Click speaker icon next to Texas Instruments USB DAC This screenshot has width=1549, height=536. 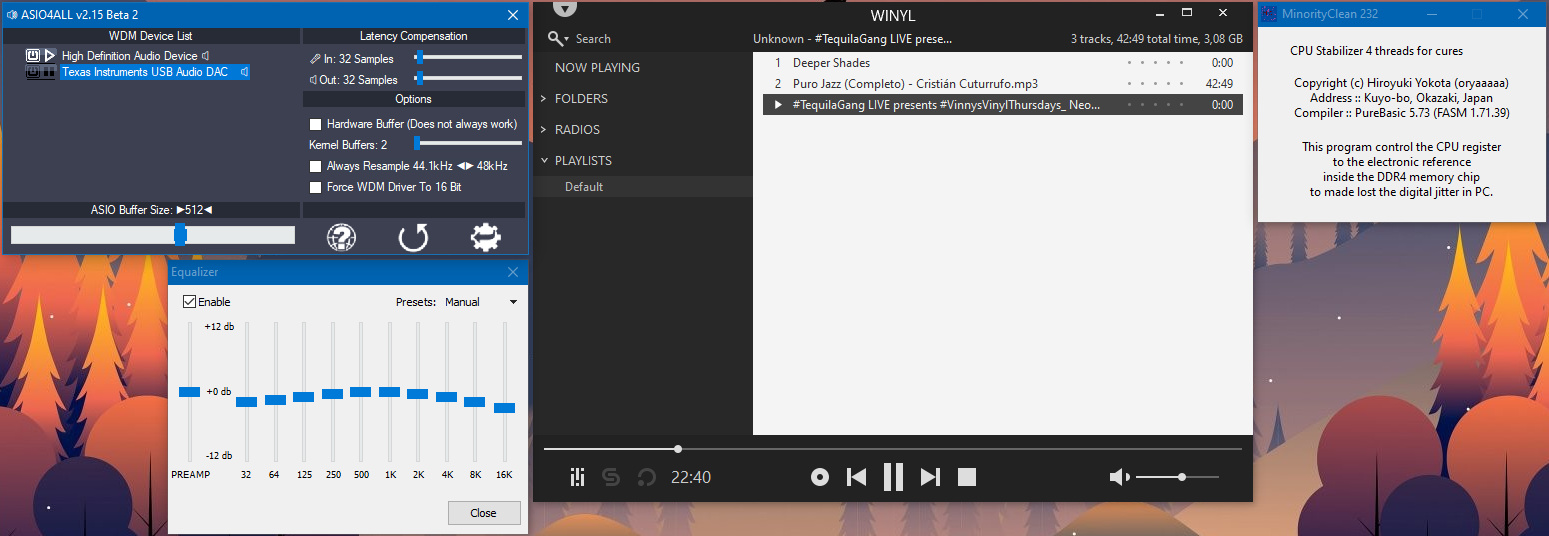(244, 72)
